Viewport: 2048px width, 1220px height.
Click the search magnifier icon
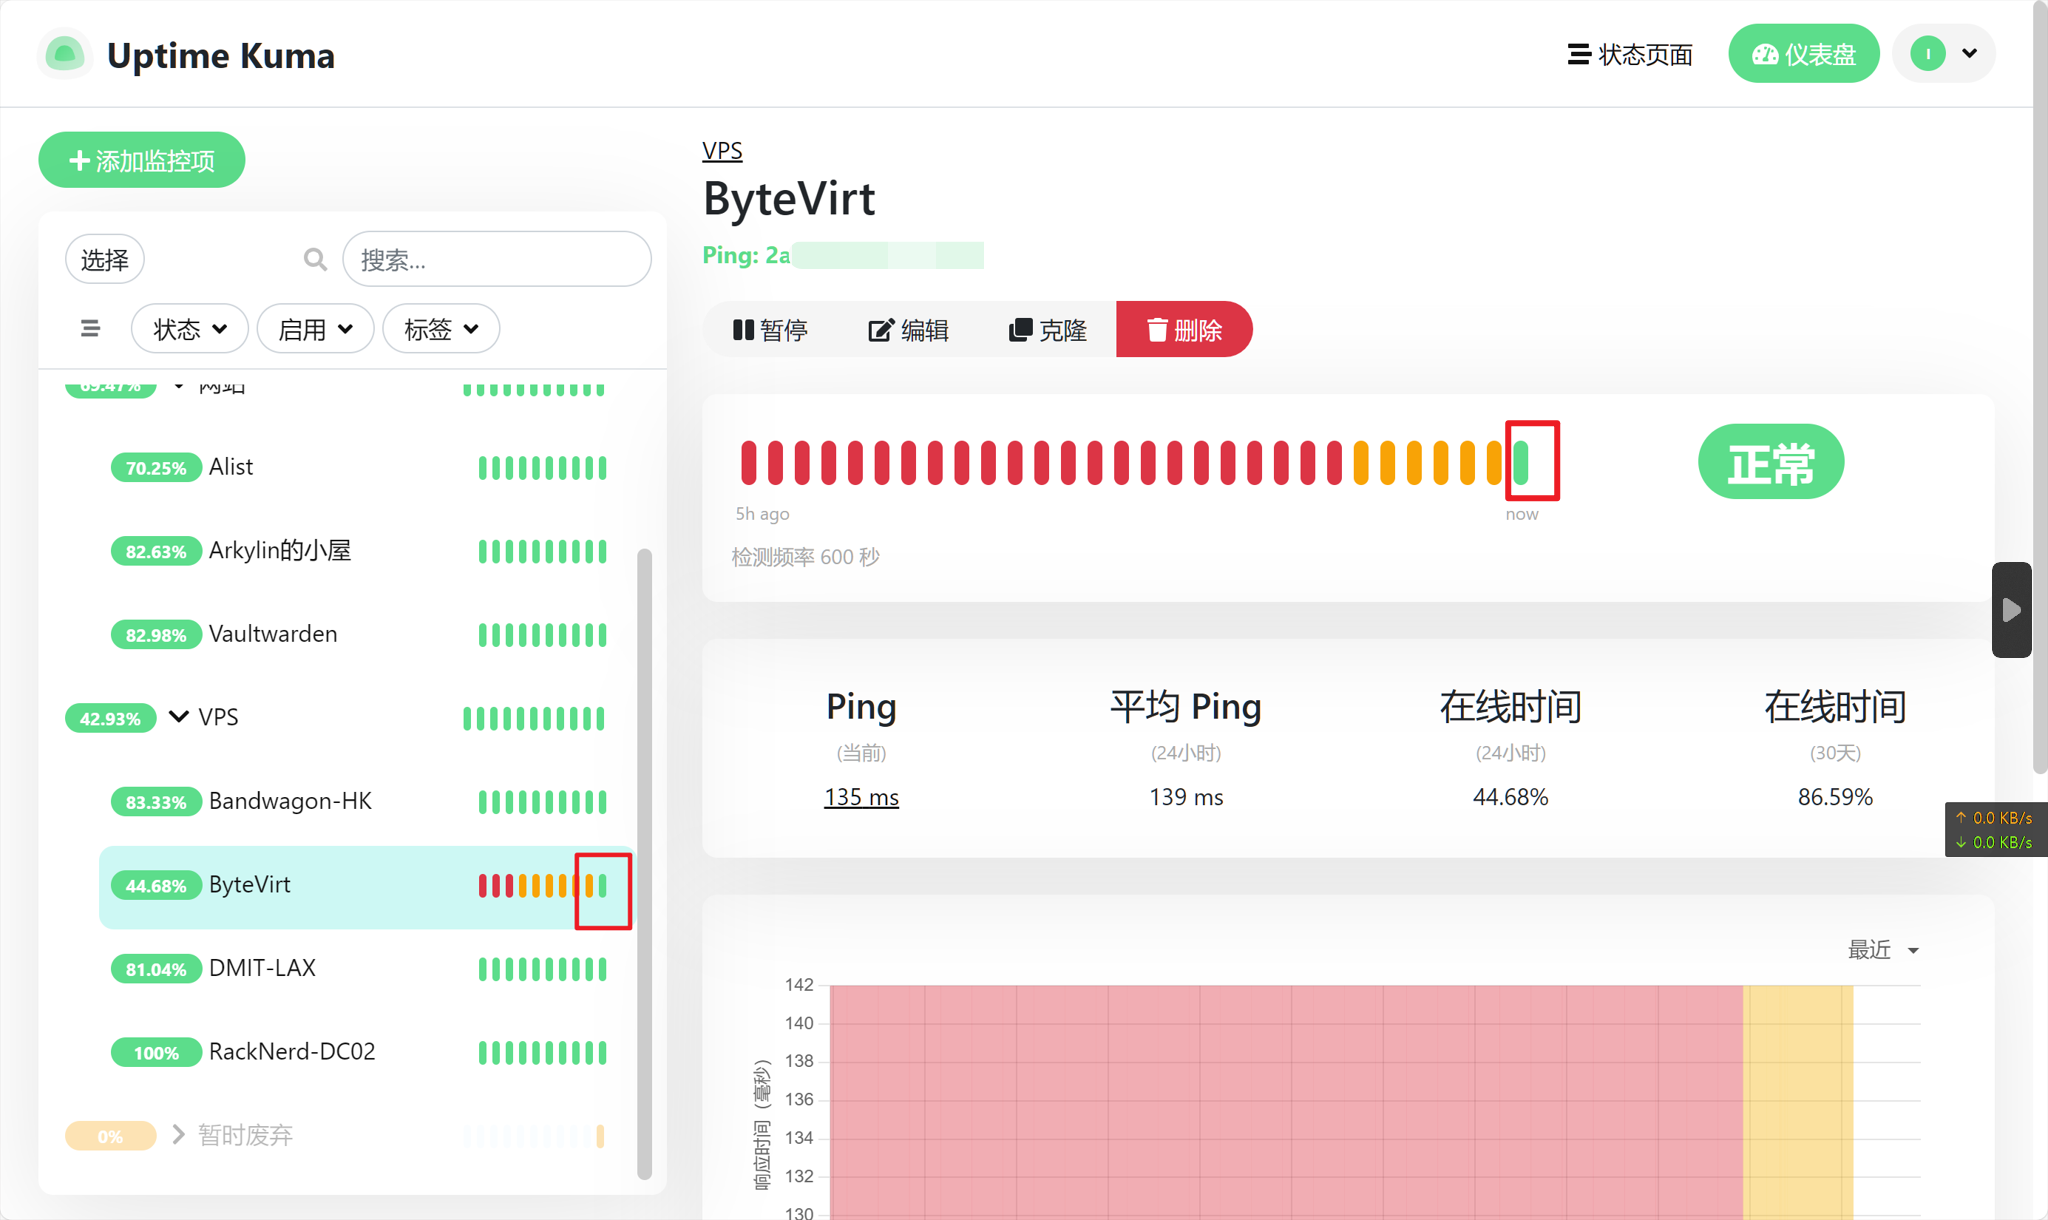315,260
